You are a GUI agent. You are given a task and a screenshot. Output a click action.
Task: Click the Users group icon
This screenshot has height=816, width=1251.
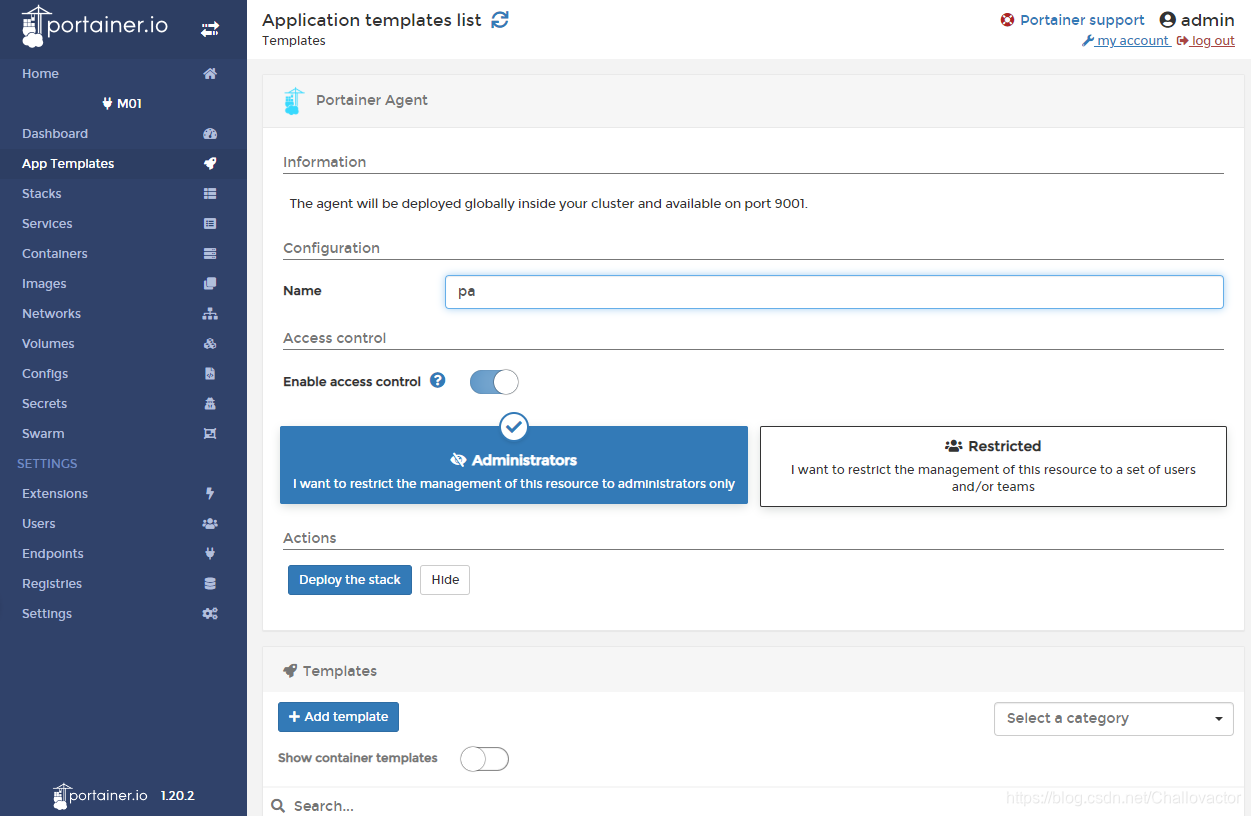coord(210,523)
